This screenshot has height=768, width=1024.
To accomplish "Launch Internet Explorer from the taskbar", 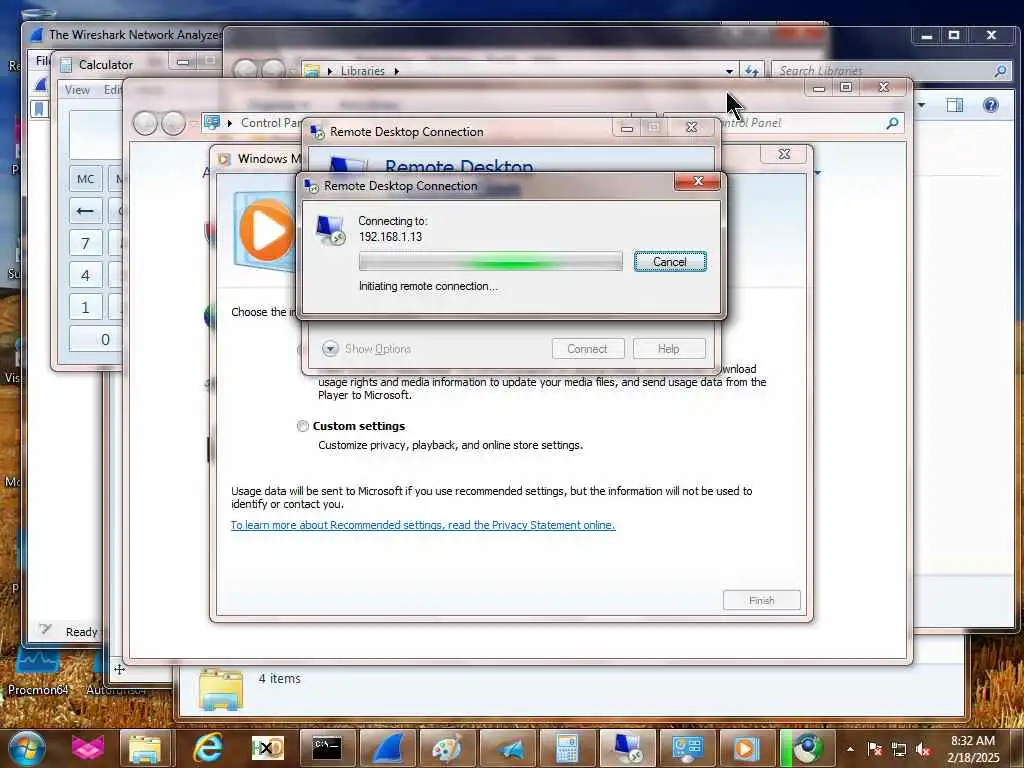I will [x=208, y=748].
